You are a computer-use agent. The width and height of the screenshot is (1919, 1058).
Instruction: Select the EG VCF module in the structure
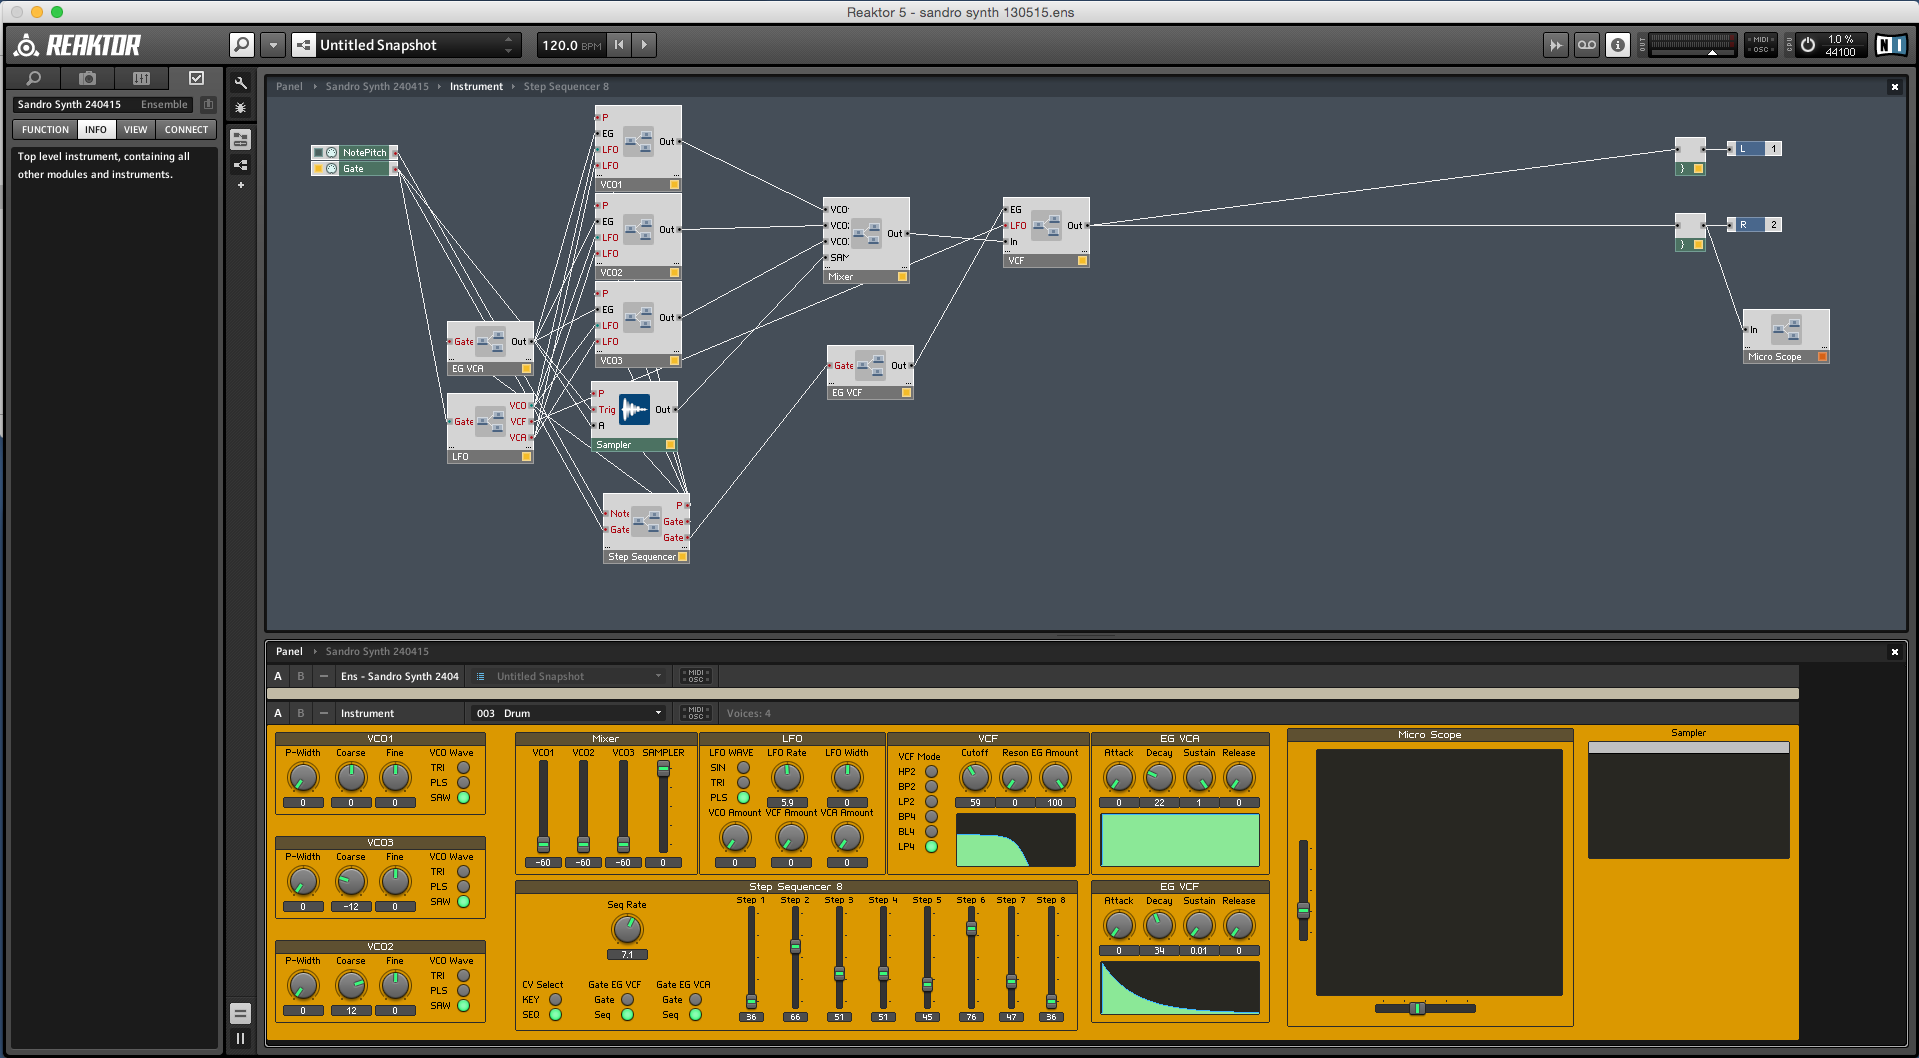click(870, 372)
